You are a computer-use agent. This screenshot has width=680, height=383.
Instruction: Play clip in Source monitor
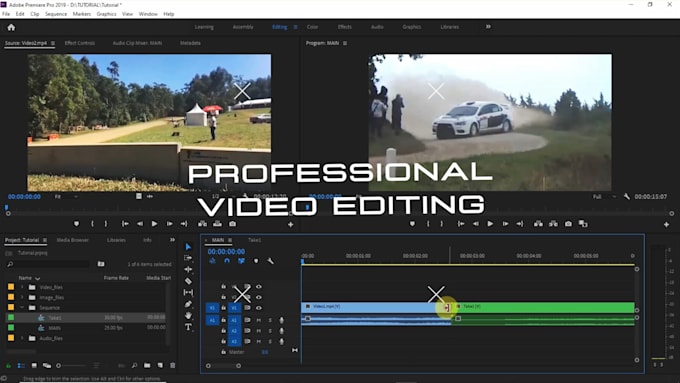point(154,224)
